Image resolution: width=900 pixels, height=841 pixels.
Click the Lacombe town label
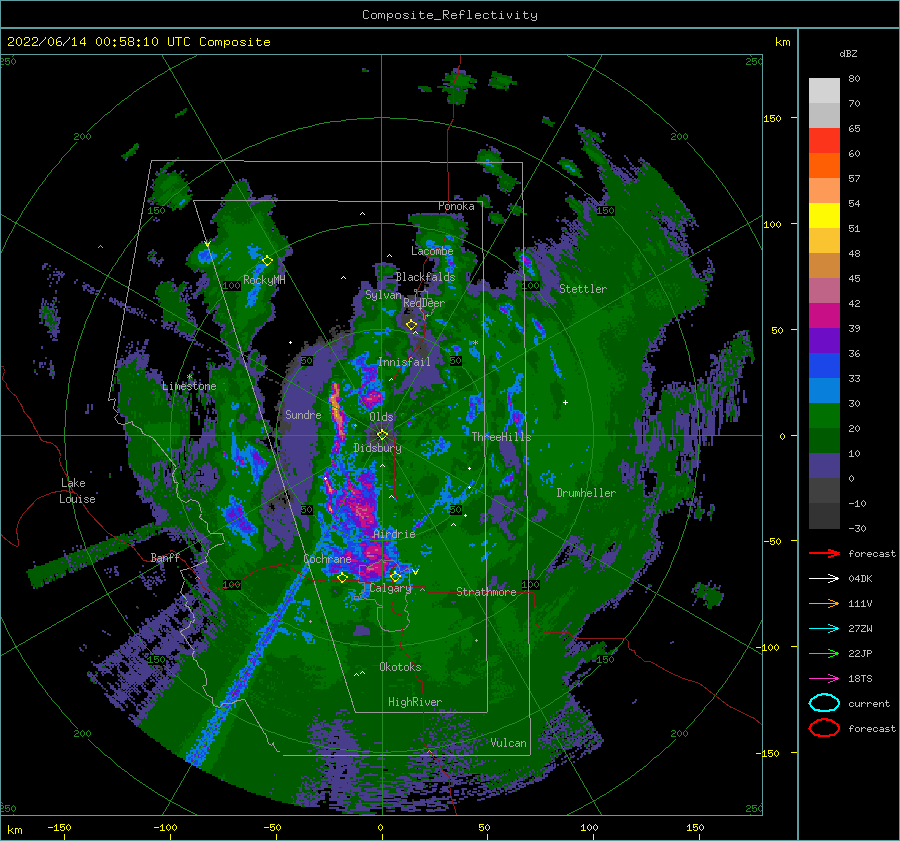coord(432,251)
